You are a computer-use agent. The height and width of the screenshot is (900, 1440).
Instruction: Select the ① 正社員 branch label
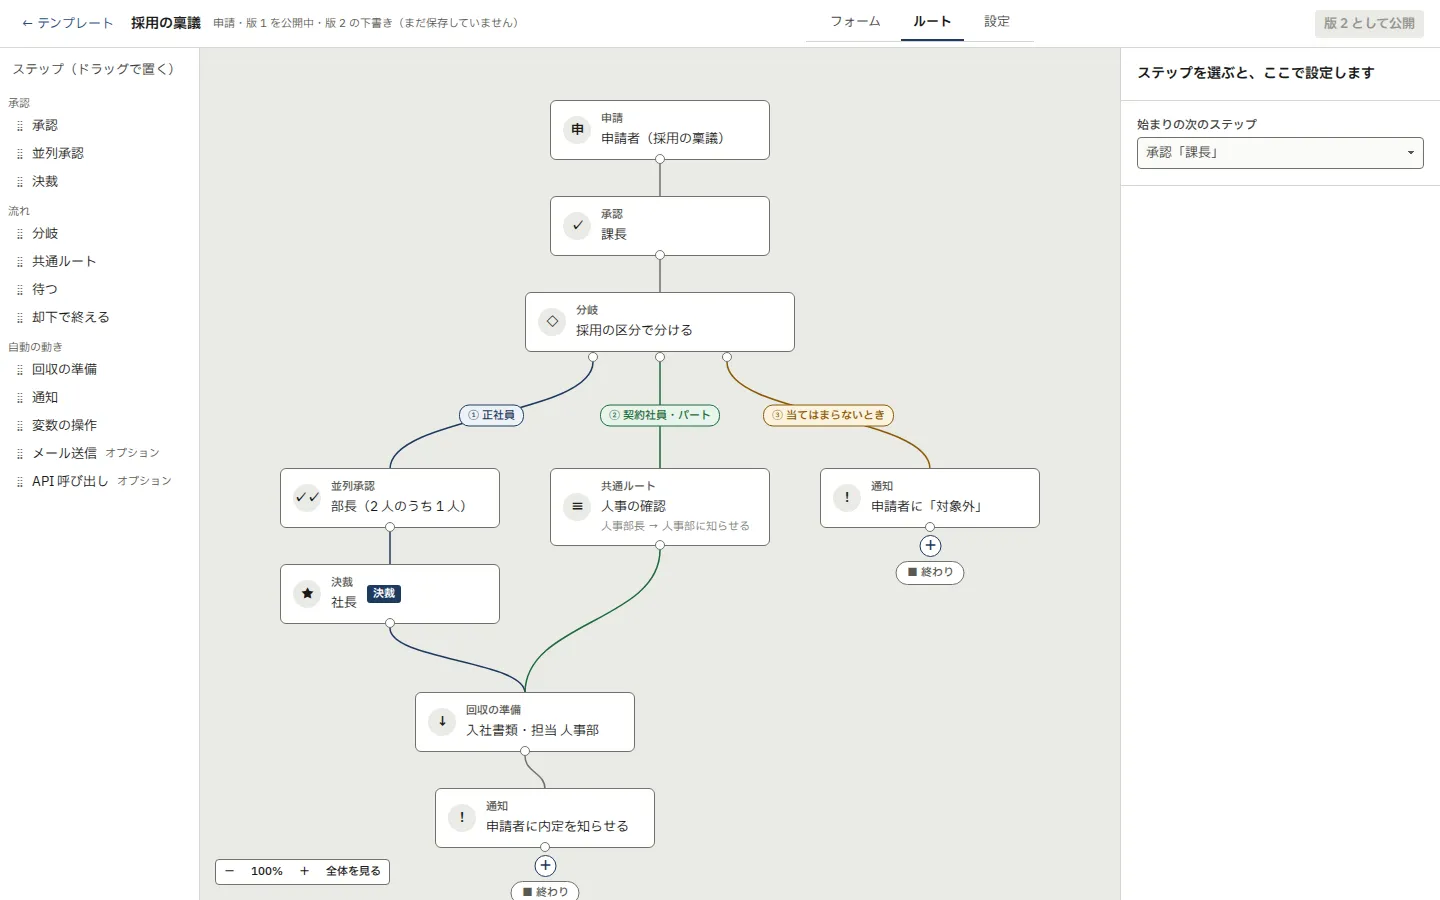click(x=491, y=415)
